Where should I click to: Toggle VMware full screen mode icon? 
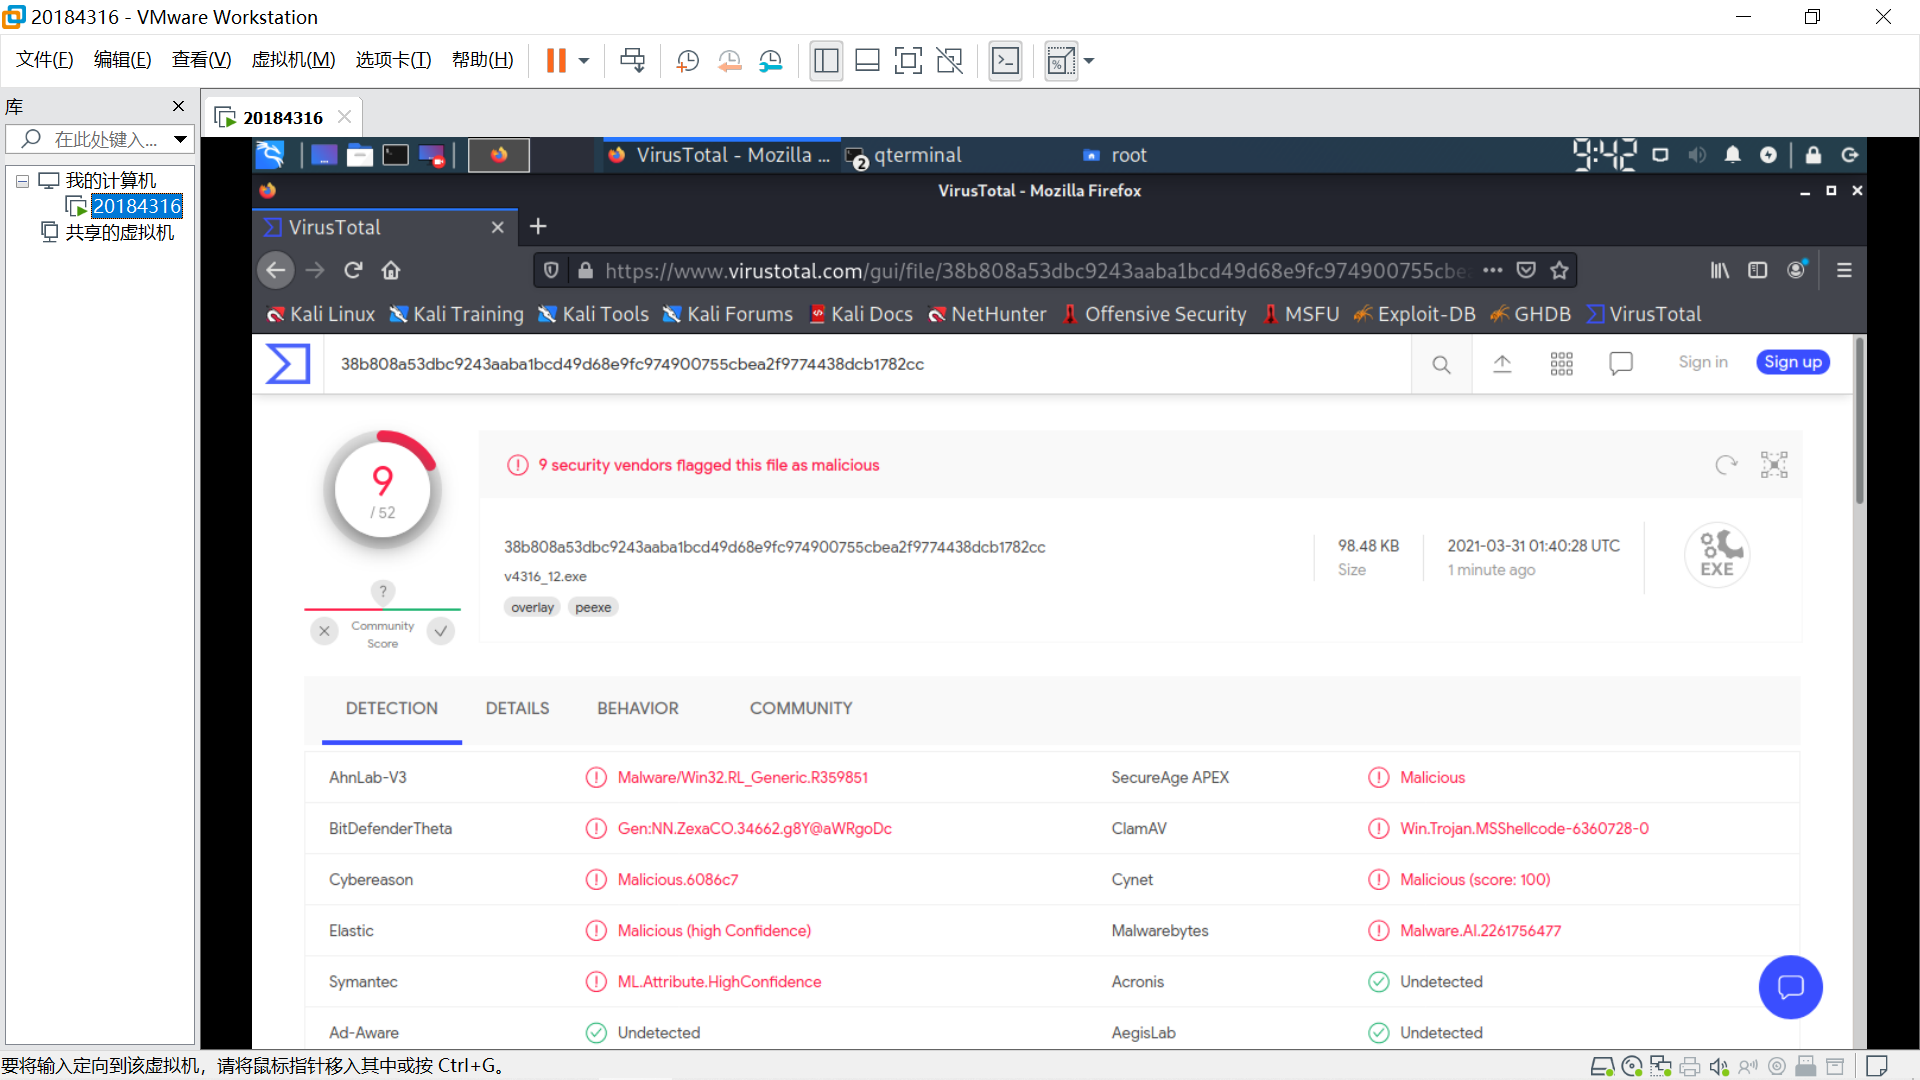pos(908,61)
